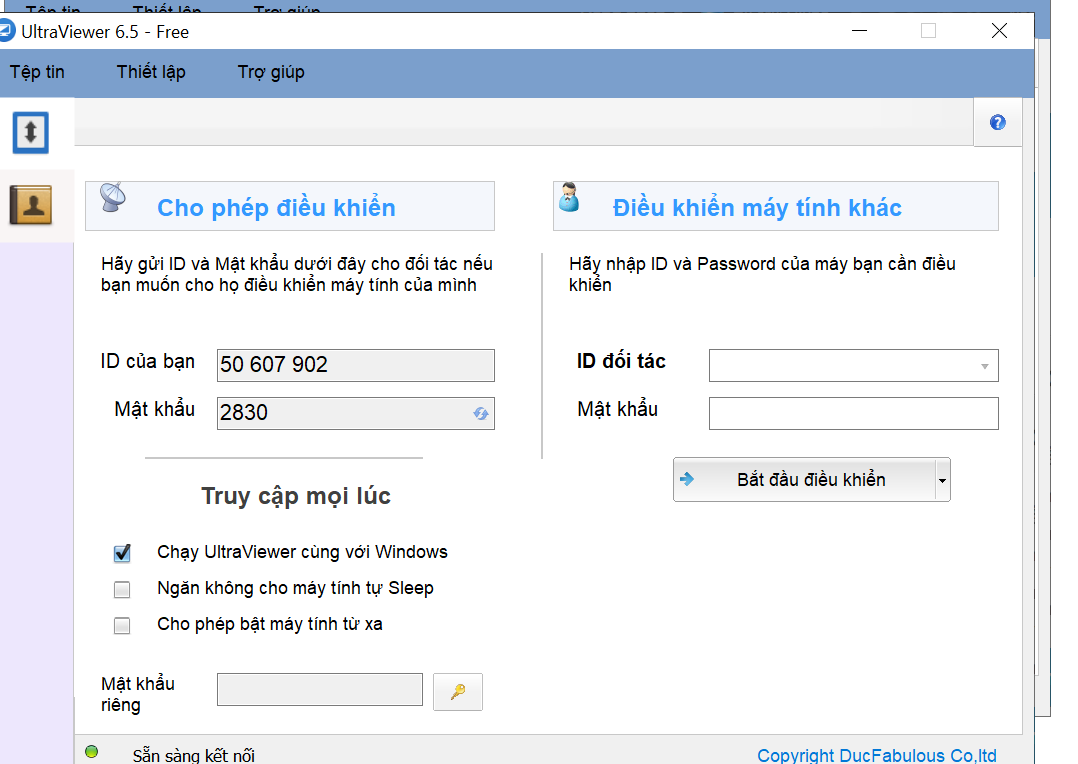
Task: Click the blue help question mark icon
Action: tap(997, 123)
